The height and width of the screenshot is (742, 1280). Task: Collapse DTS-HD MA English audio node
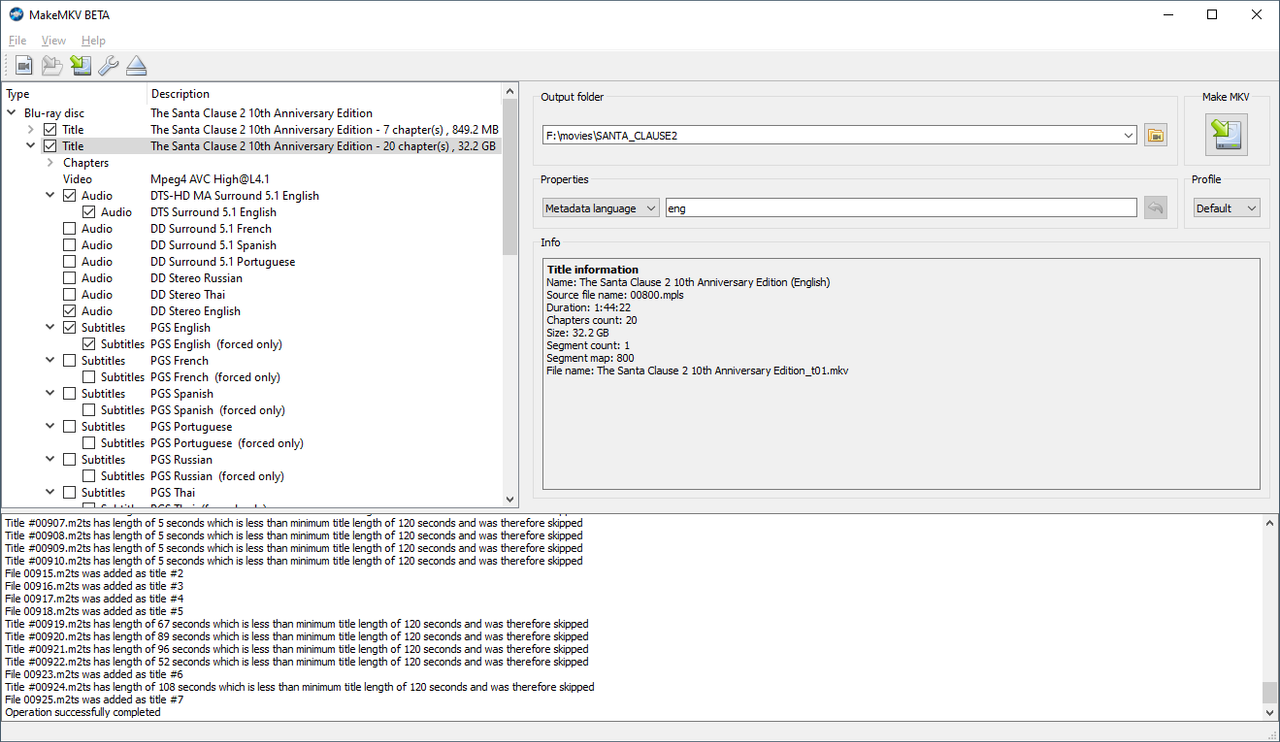(50, 196)
